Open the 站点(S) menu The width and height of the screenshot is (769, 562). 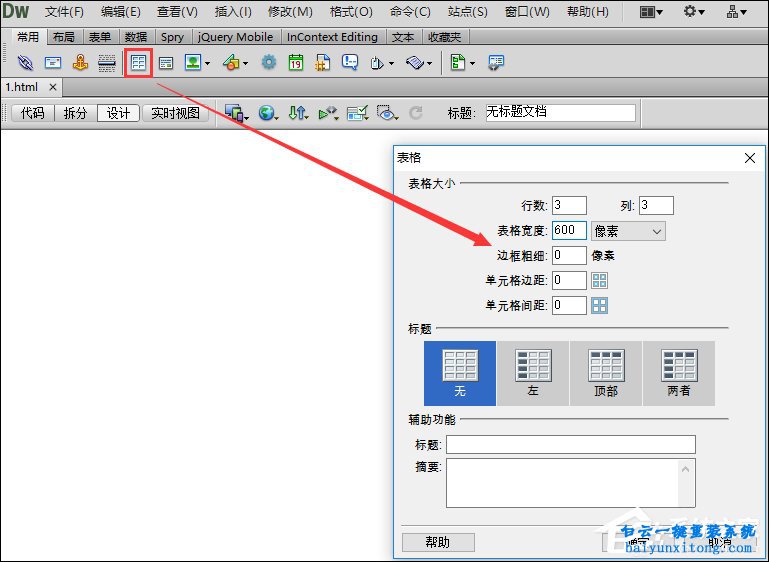(468, 12)
